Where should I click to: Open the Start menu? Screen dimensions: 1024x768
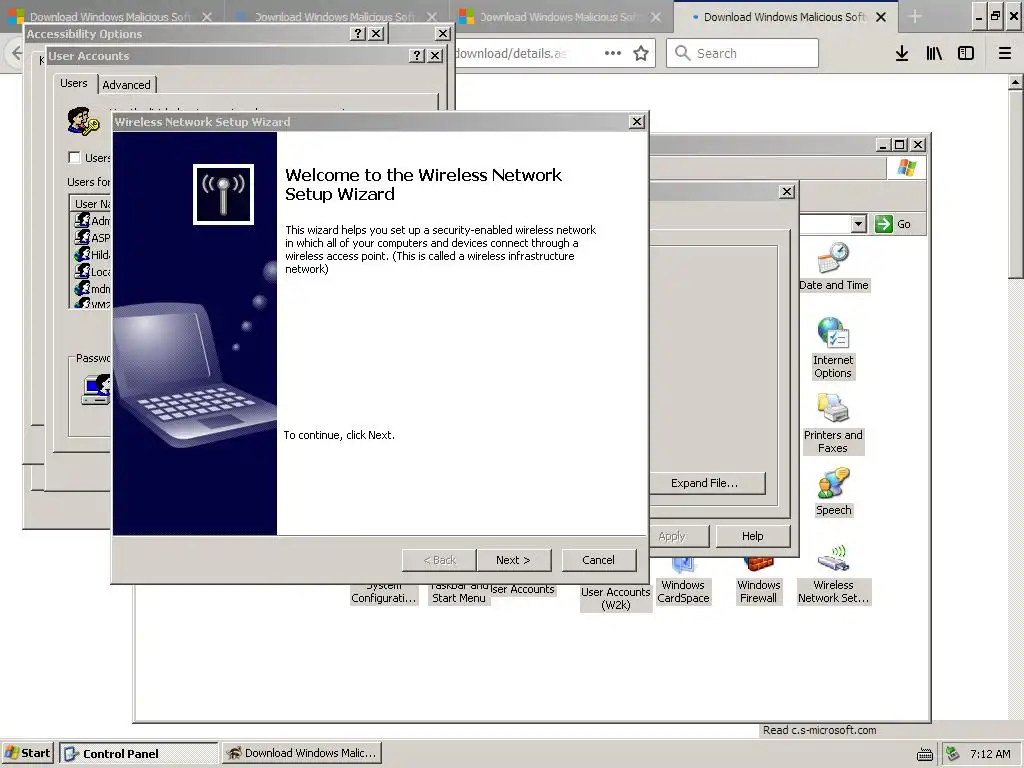(27, 753)
